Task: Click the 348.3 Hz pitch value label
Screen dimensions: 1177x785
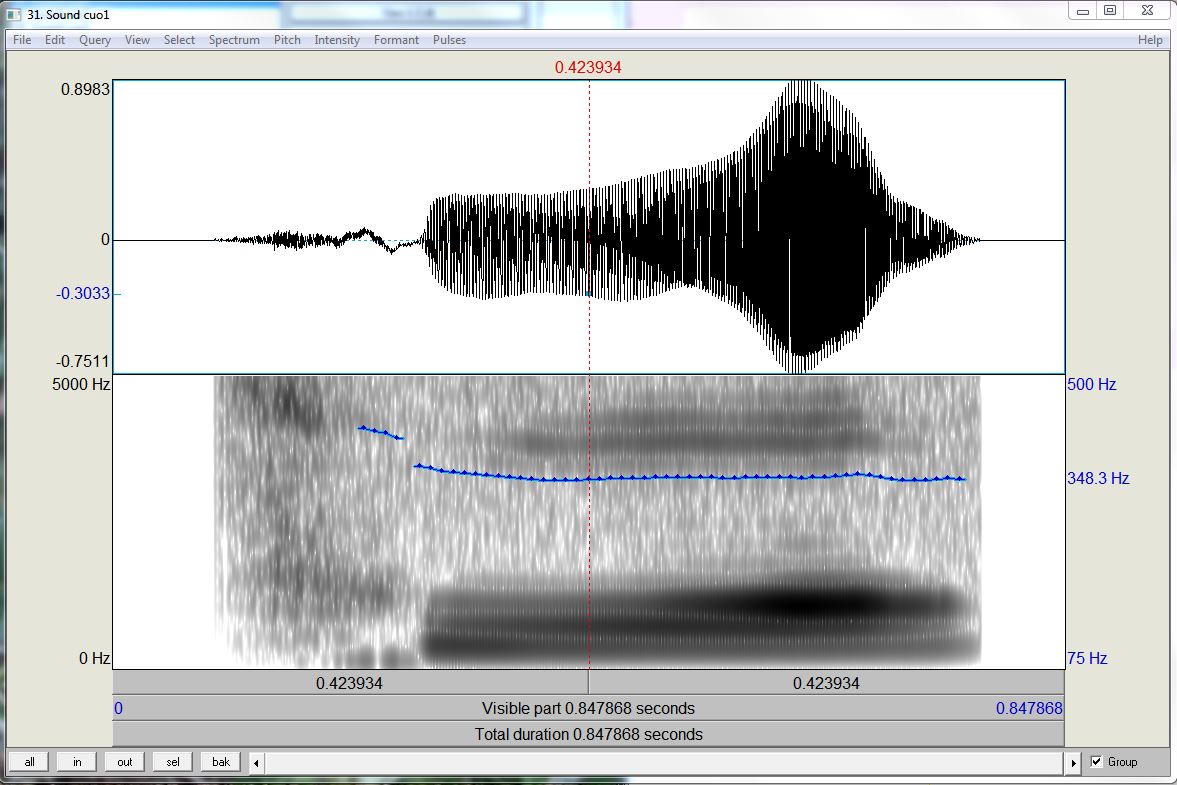Action: click(1098, 478)
